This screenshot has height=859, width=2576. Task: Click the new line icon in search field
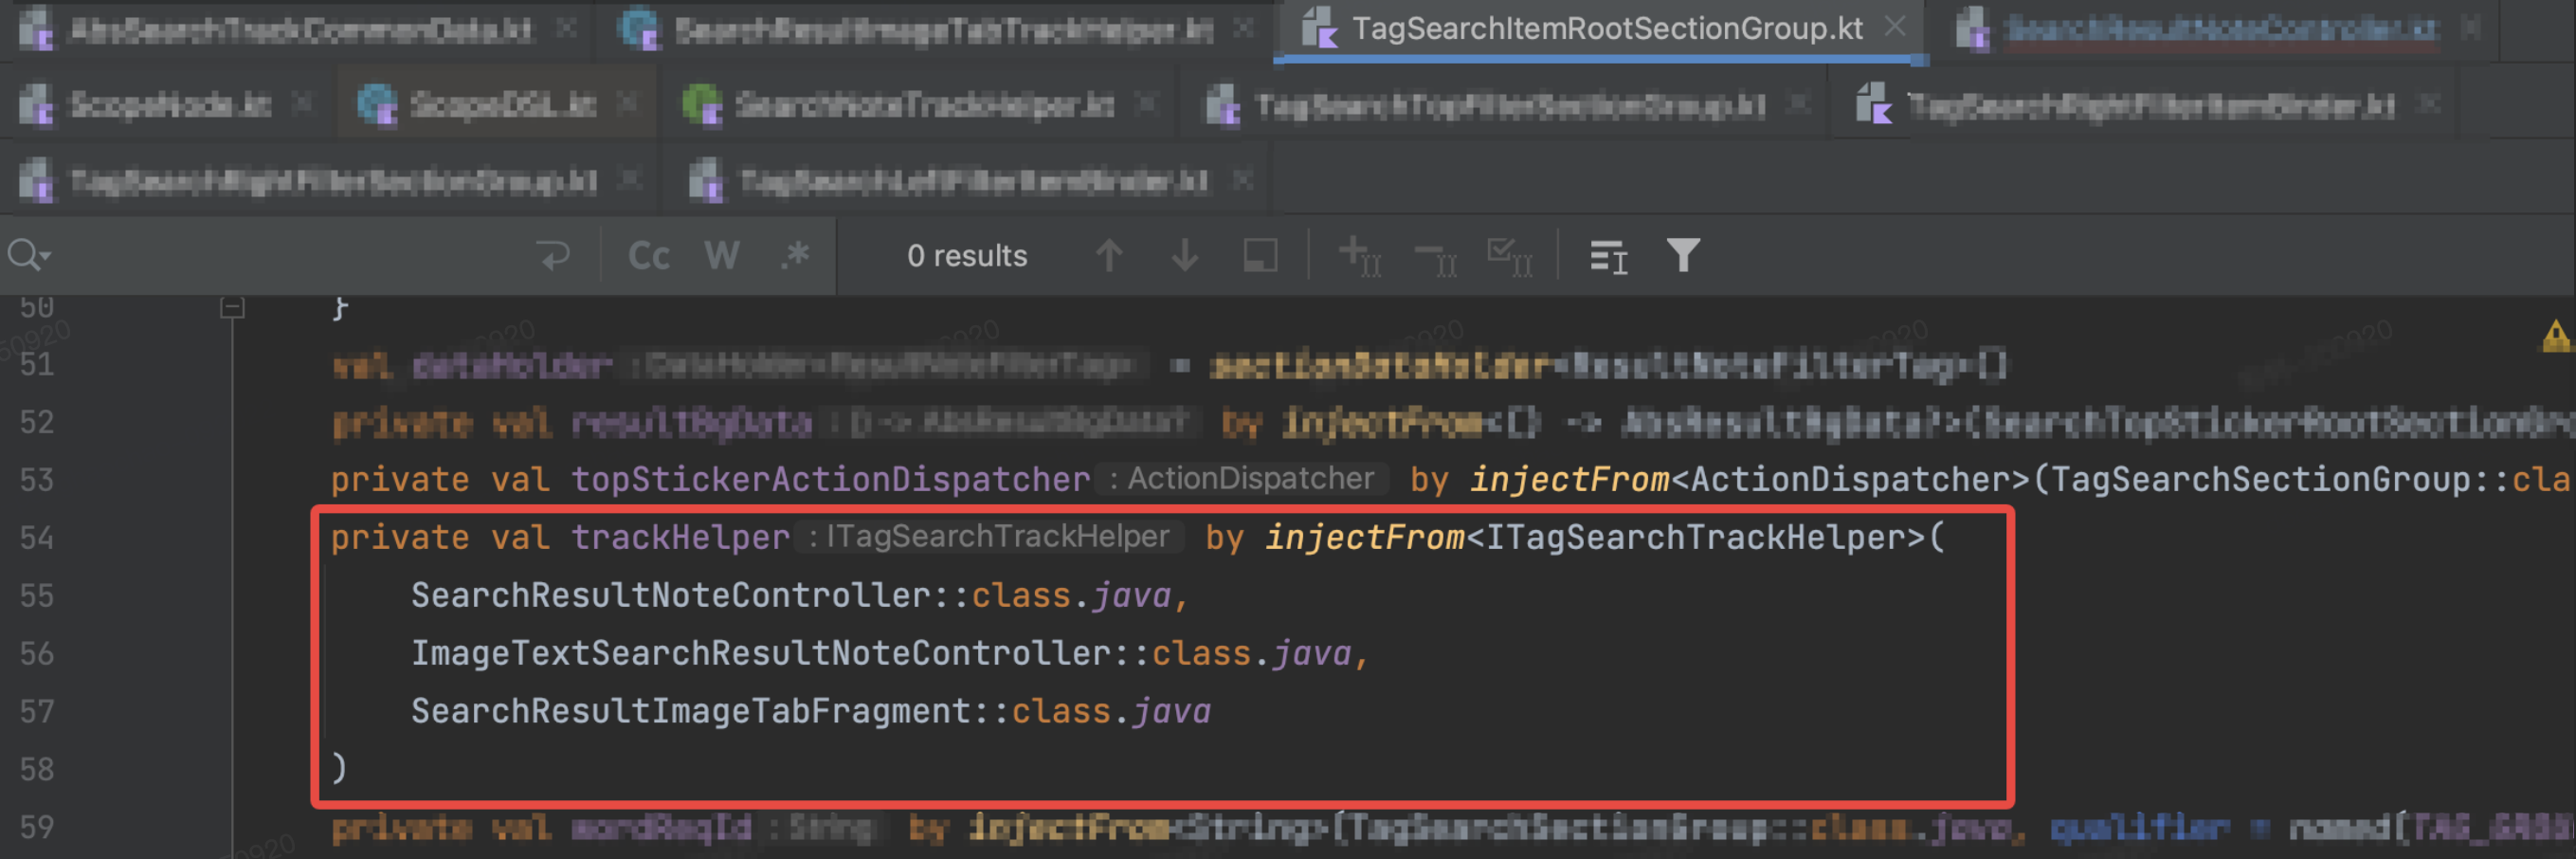coord(553,256)
